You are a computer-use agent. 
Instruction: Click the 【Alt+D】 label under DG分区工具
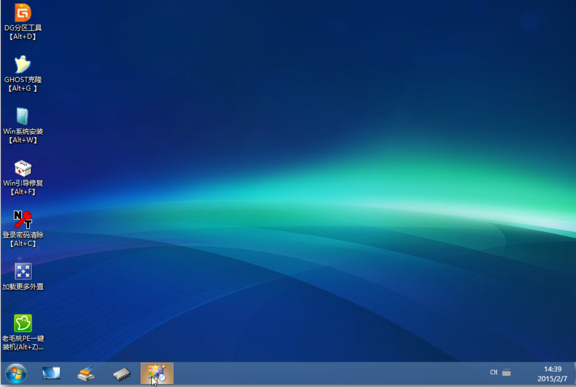coord(23,36)
